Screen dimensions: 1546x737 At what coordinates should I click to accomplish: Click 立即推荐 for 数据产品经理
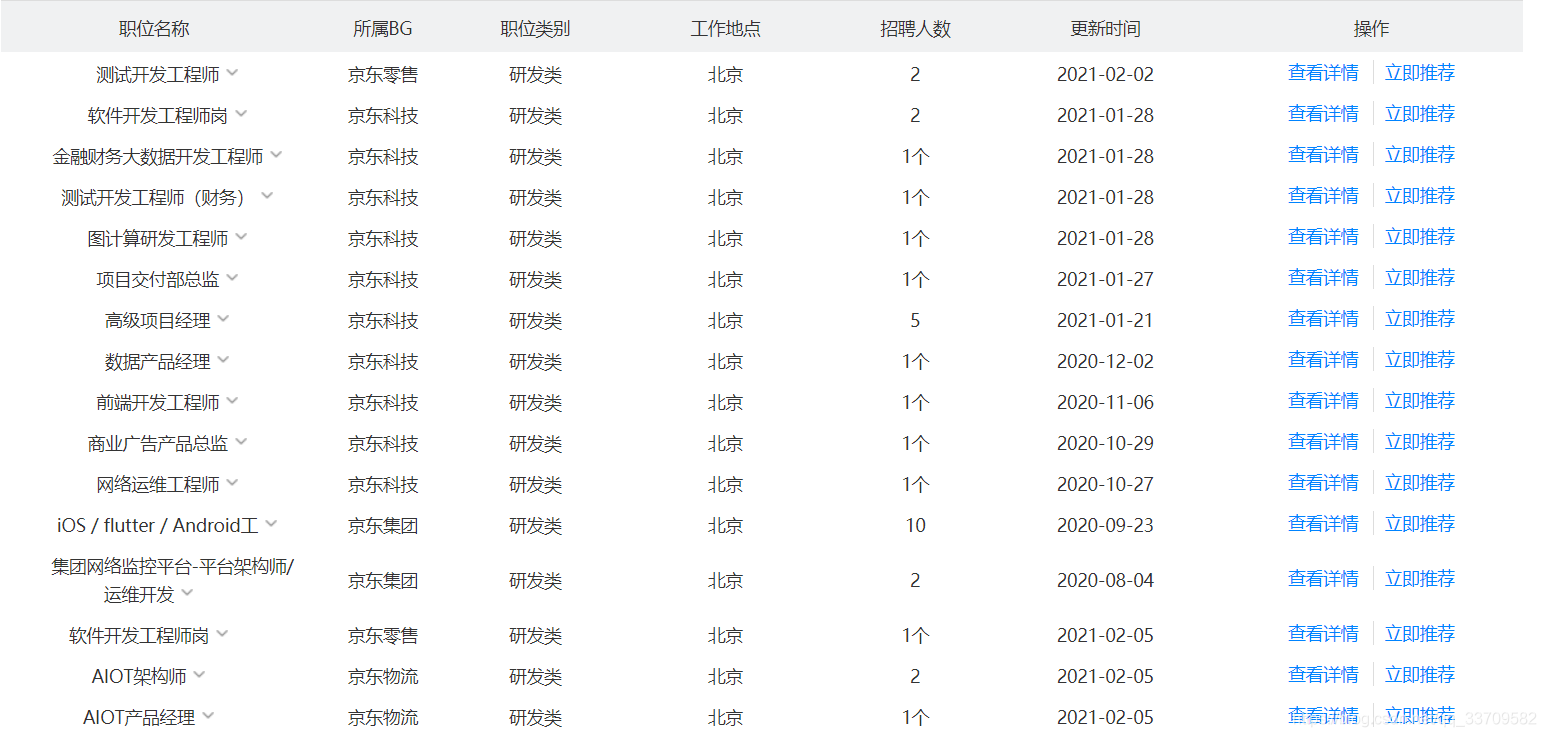(x=1419, y=360)
